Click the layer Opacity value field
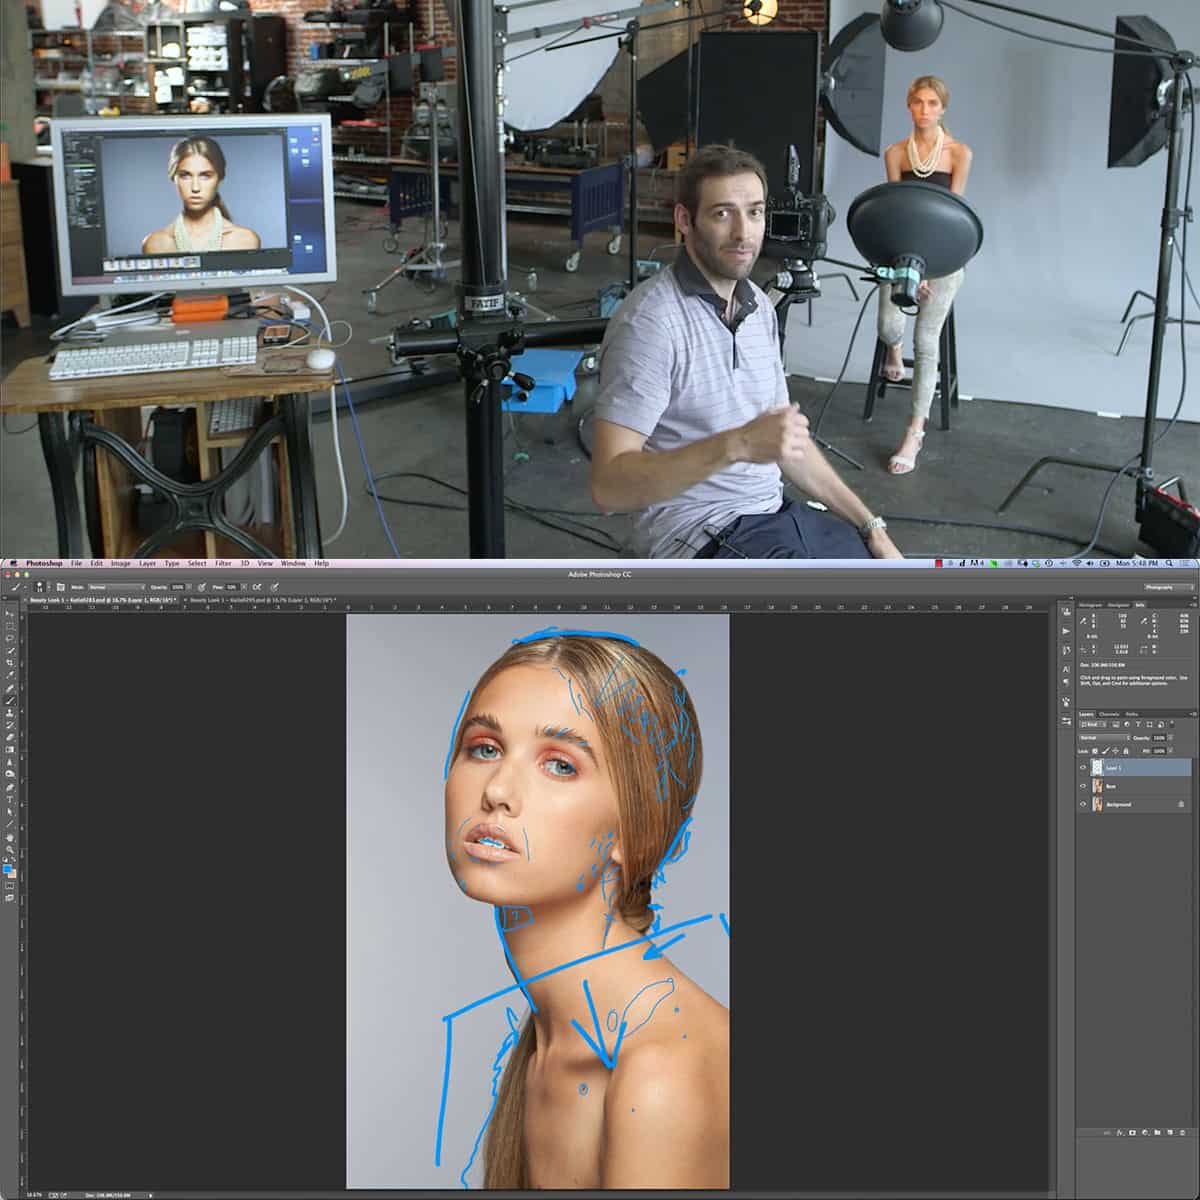 [1159, 738]
